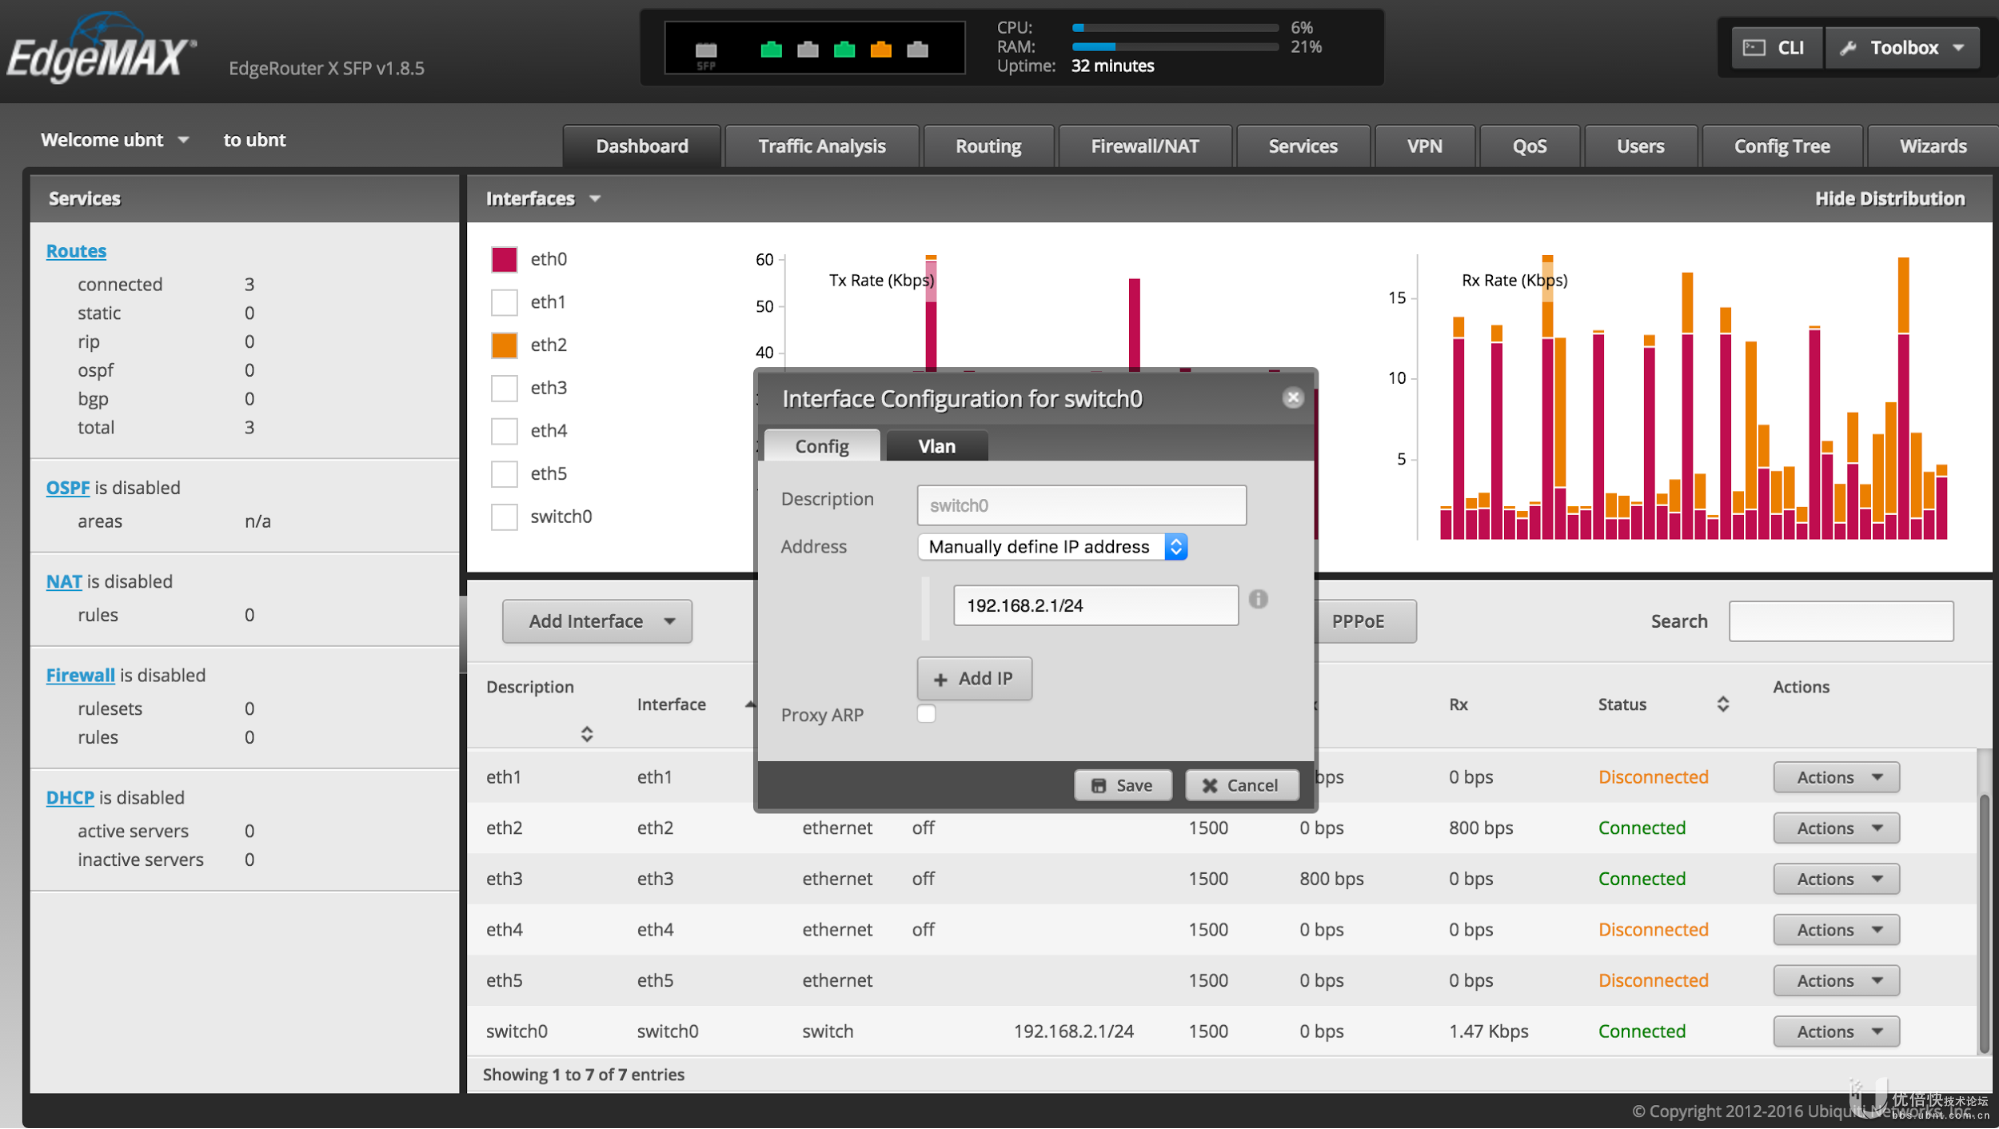Open the Config Tree tab
Screen dimensions: 1999x1129
1782,146
